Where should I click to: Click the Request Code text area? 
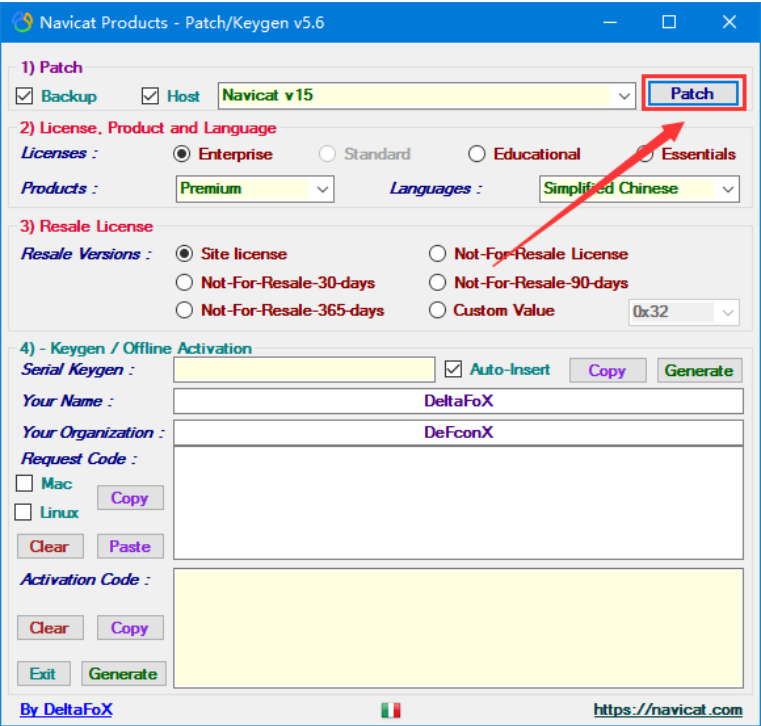[458, 503]
